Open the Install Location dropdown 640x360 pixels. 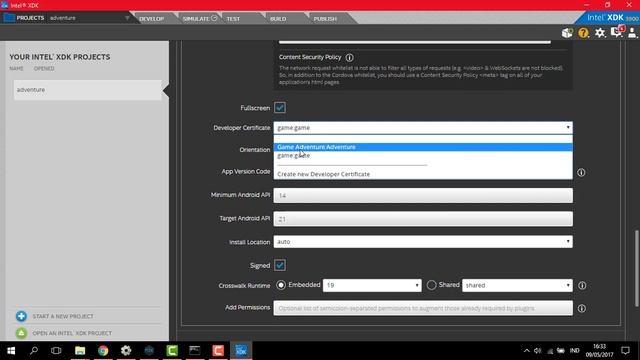(x=423, y=242)
